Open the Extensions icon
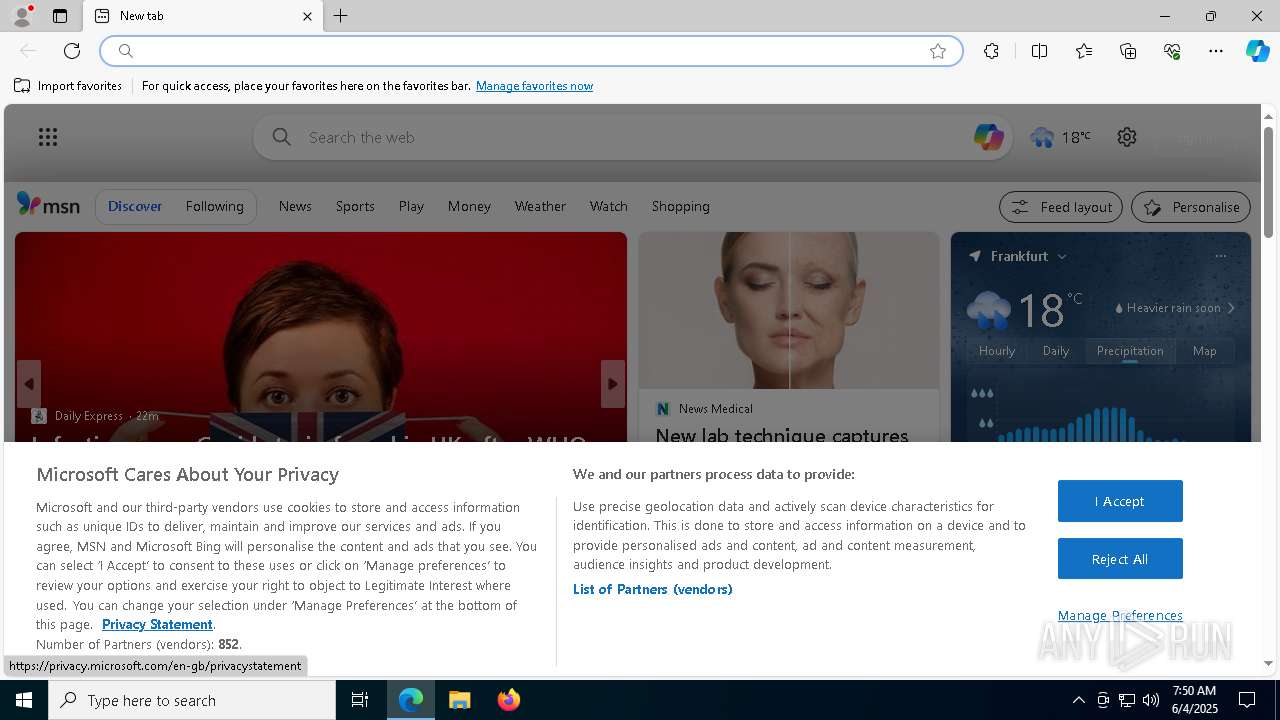This screenshot has height=720, width=1280. click(x=991, y=51)
